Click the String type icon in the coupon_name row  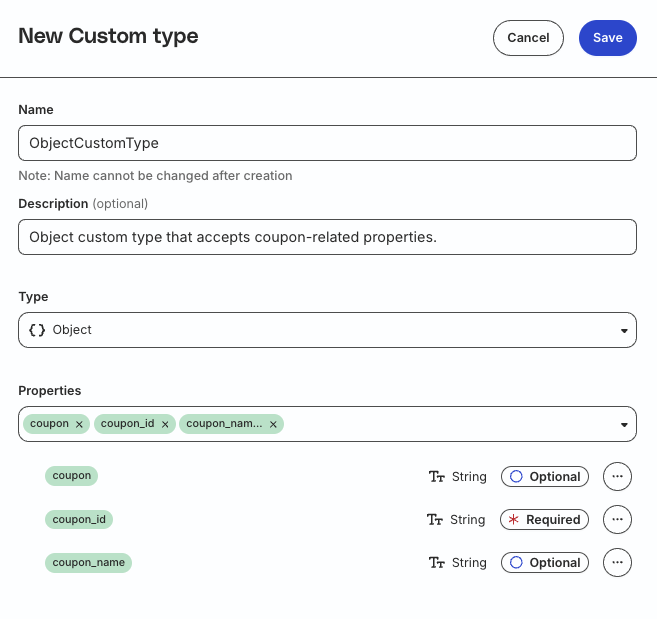(x=437, y=562)
